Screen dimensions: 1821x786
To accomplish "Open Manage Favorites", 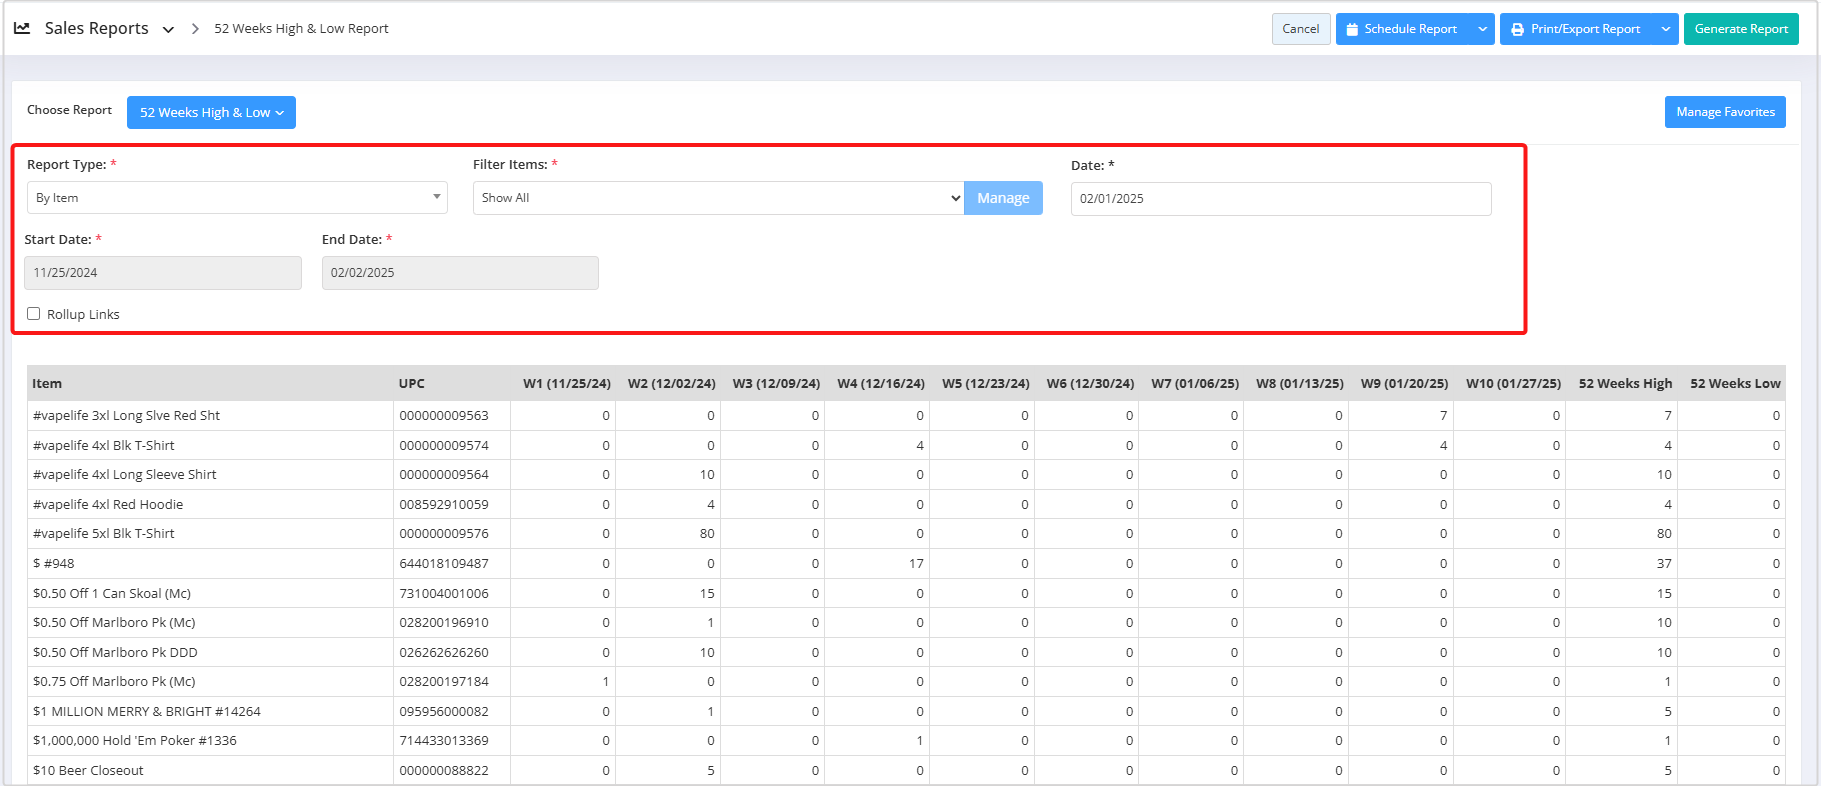I will 1724,112.
